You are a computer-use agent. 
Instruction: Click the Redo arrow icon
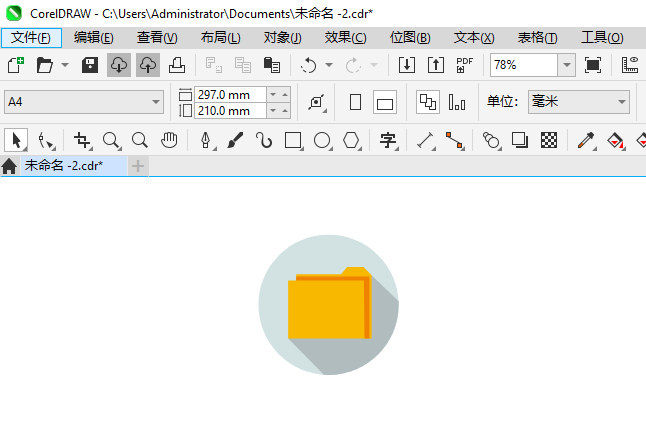[353, 65]
